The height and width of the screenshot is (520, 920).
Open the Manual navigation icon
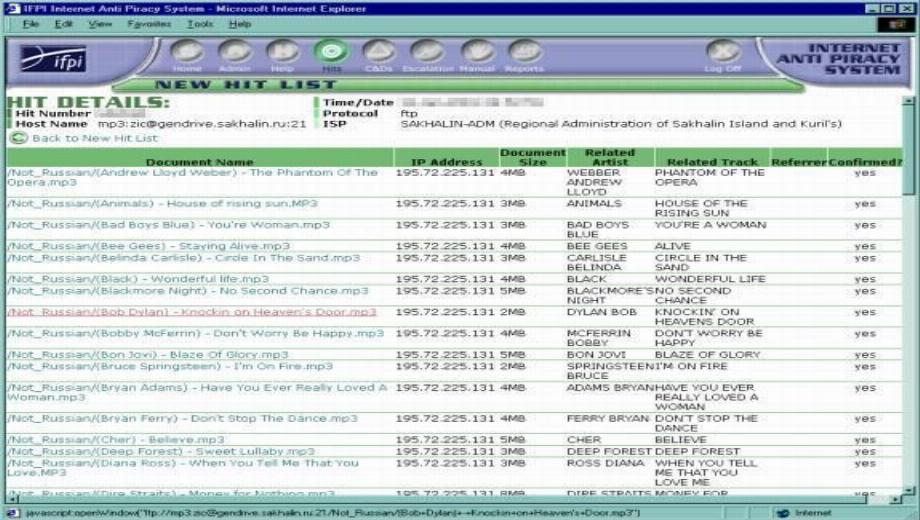pos(477,53)
